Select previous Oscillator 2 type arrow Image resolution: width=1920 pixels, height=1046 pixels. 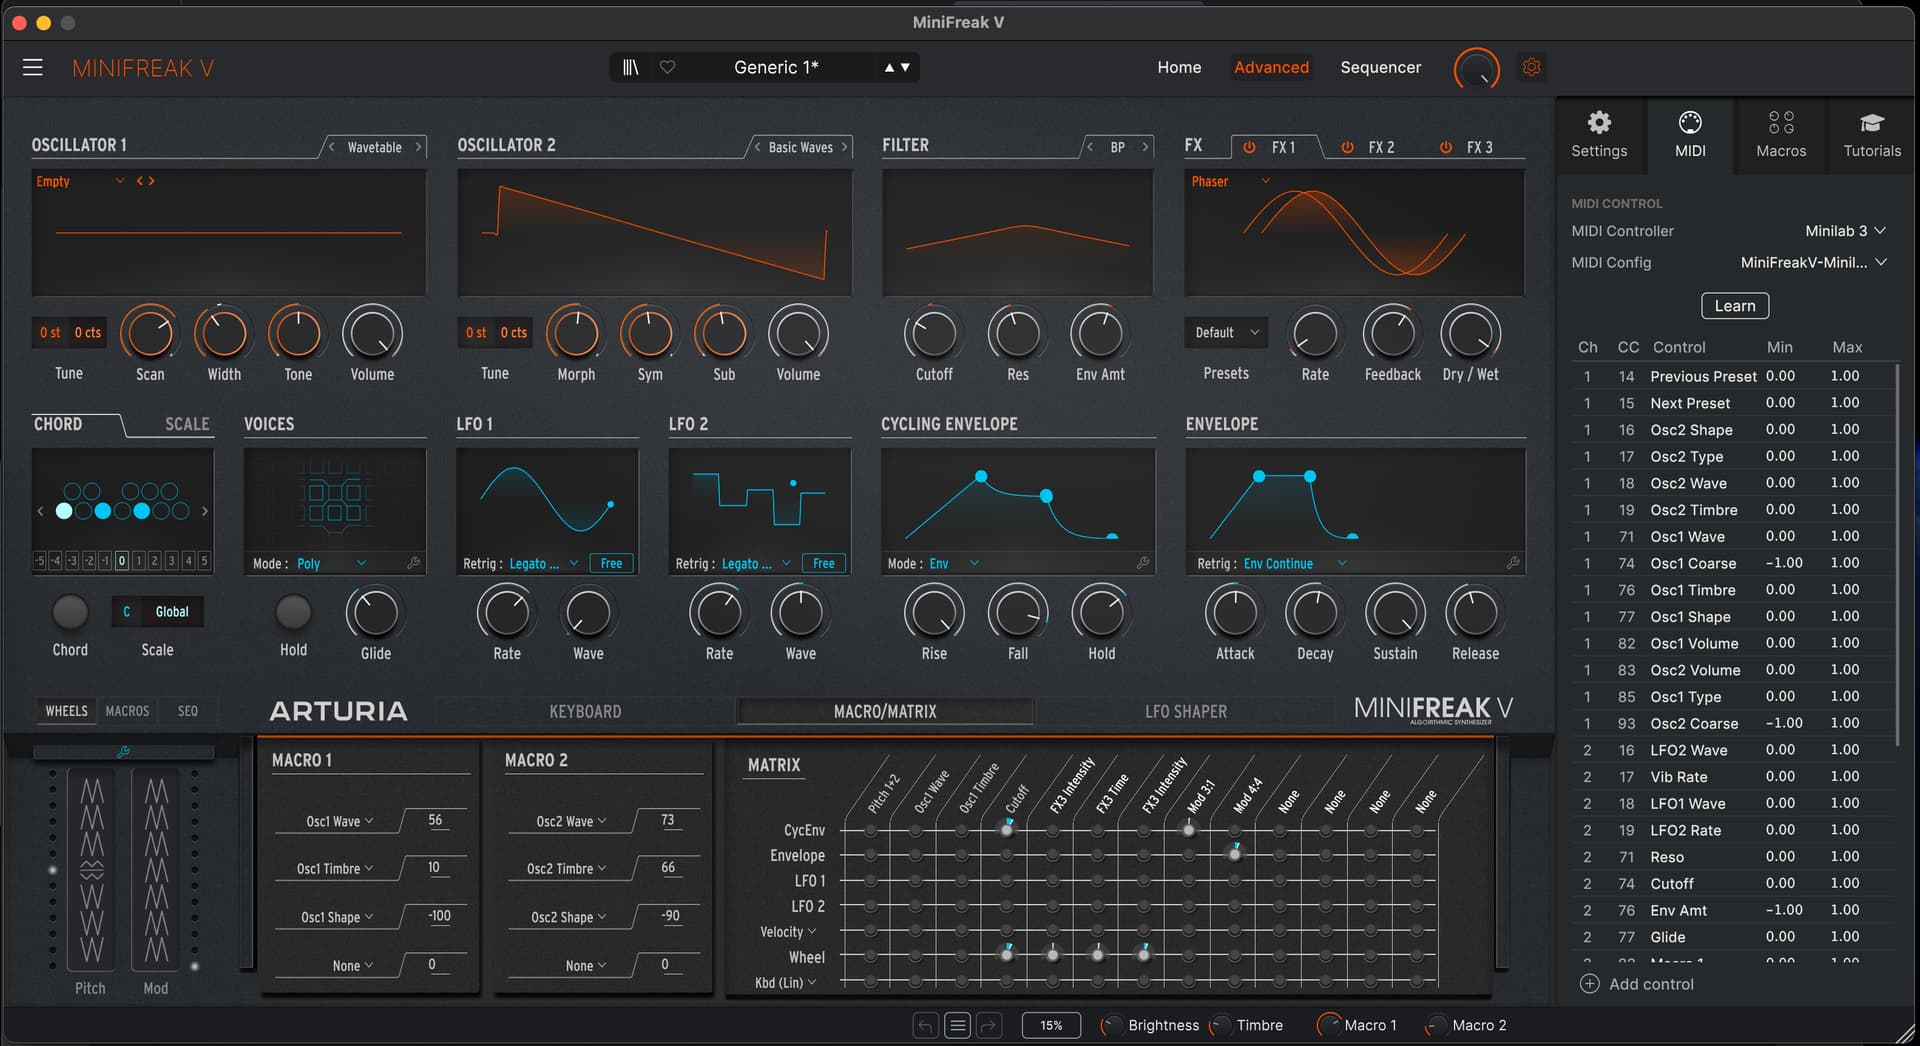click(x=757, y=147)
